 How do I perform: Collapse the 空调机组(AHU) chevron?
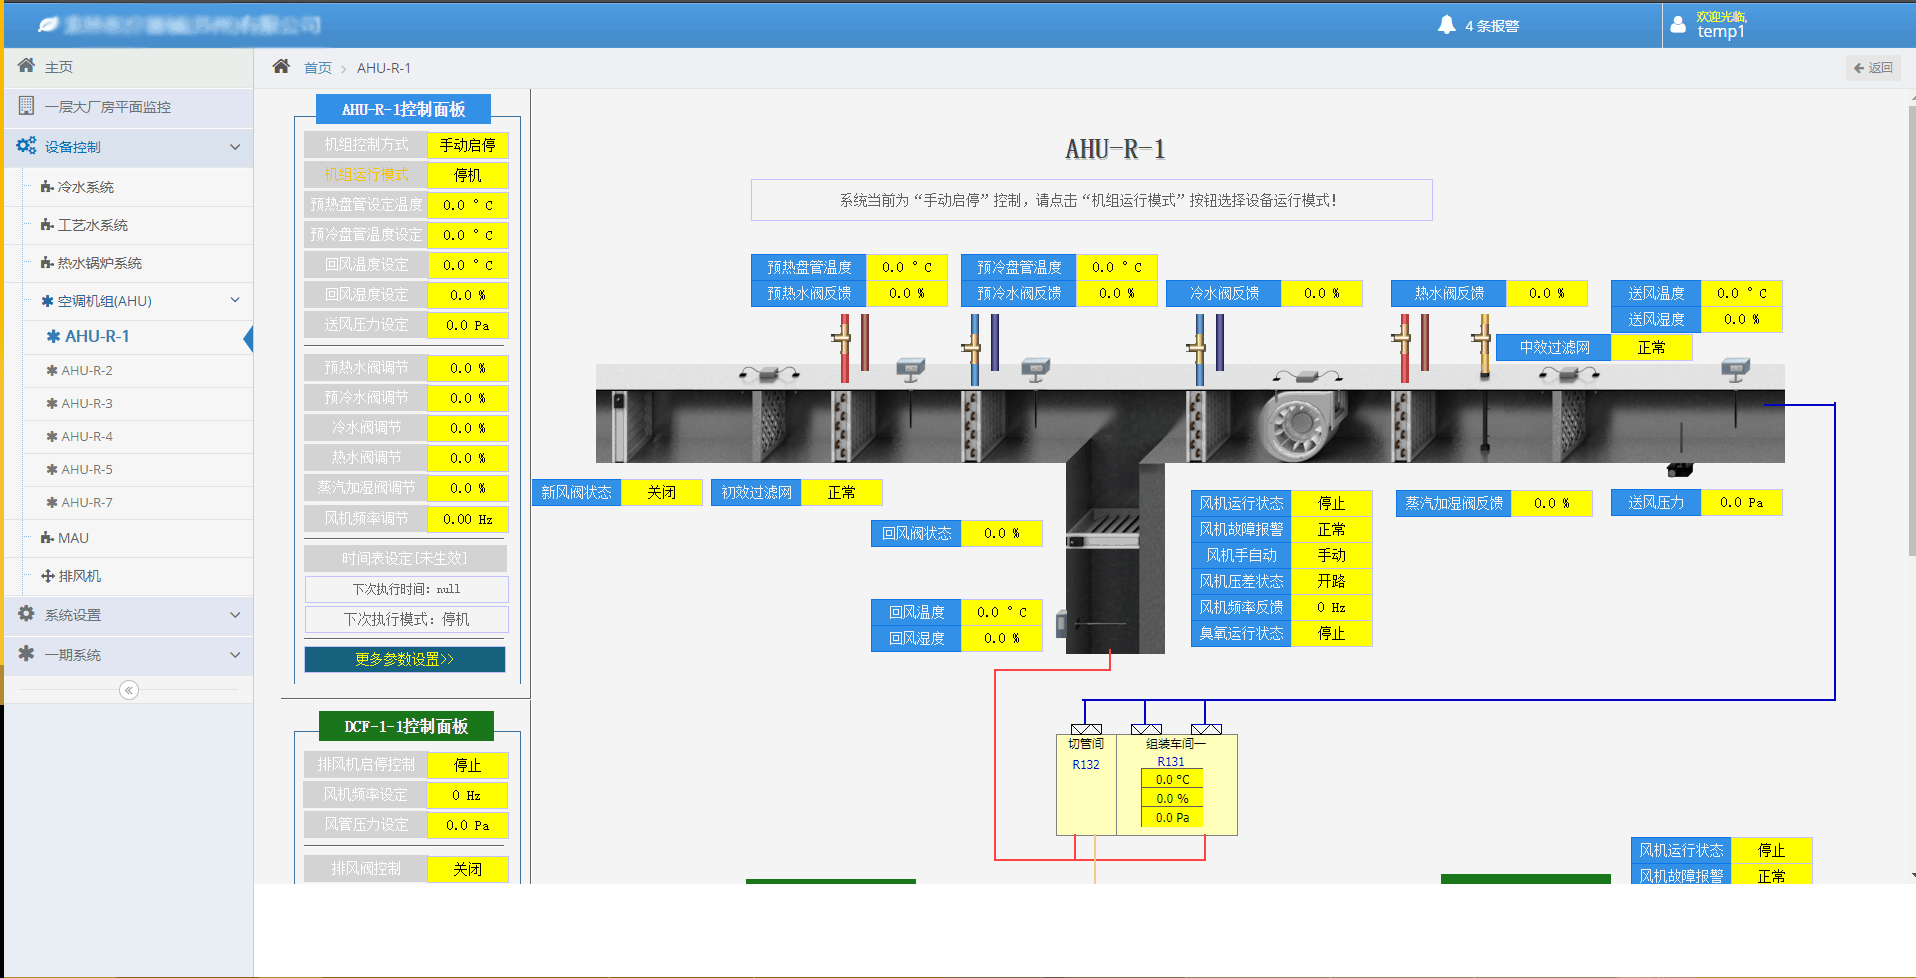pyautogui.click(x=235, y=300)
